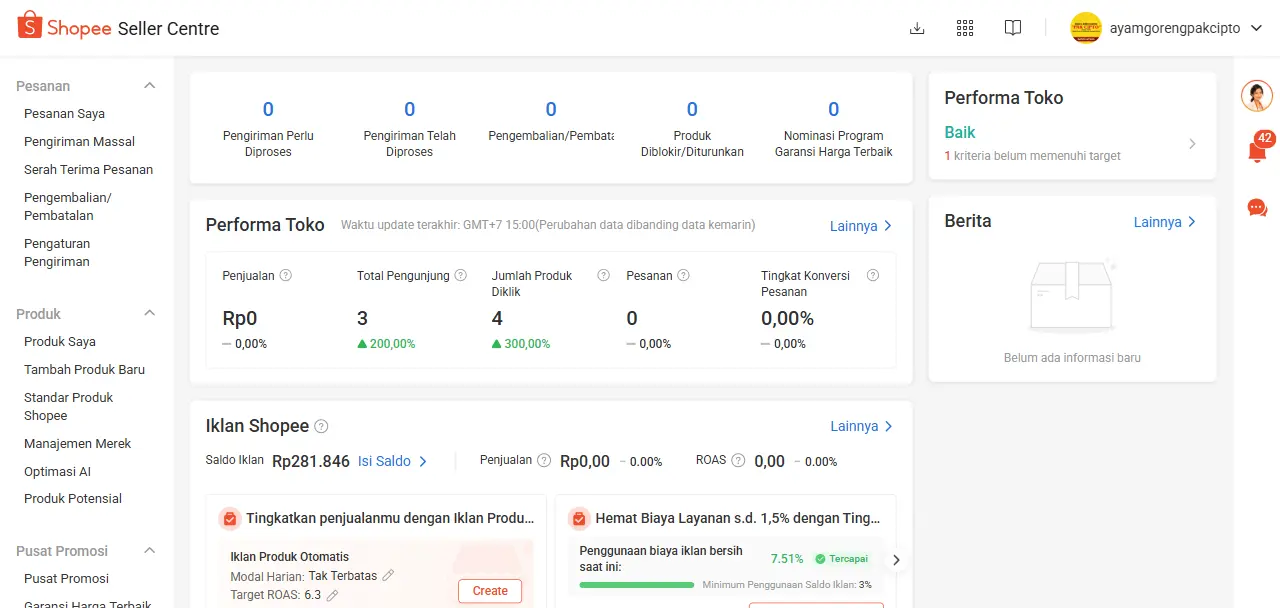1280x608 pixels.
Task: Click help icon beside Pesanan metric
Action: tap(684, 275)
